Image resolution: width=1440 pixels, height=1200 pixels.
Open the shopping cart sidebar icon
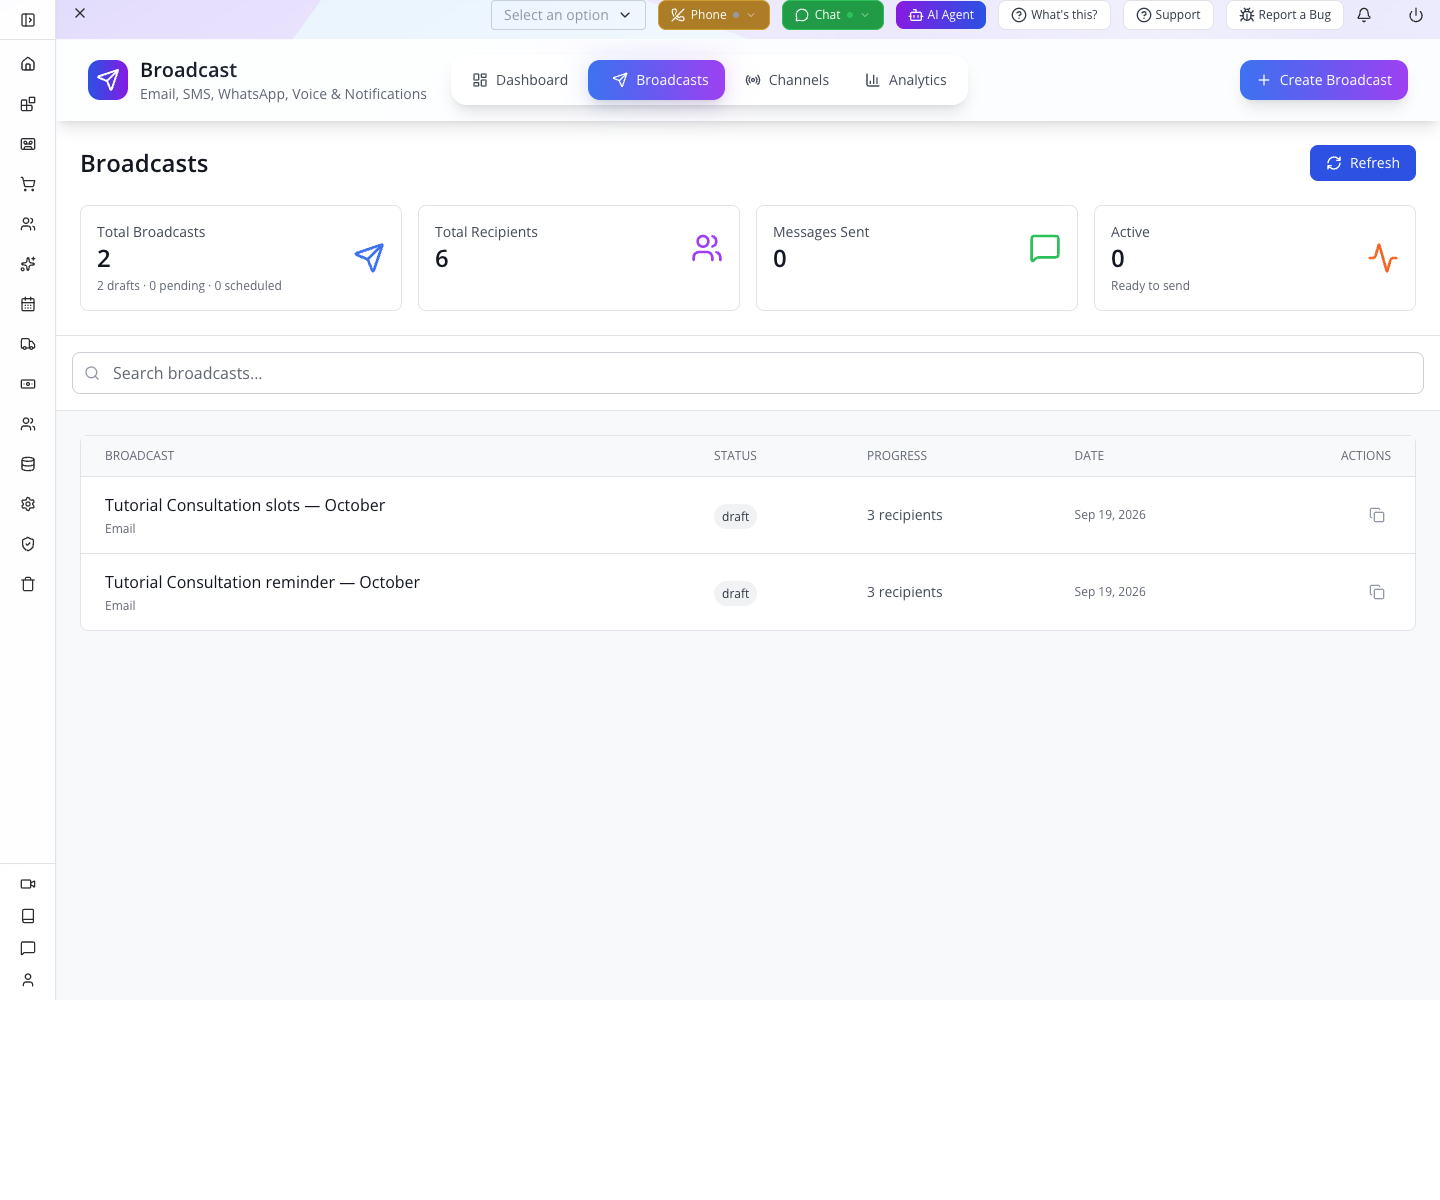[x=28, y=184]
